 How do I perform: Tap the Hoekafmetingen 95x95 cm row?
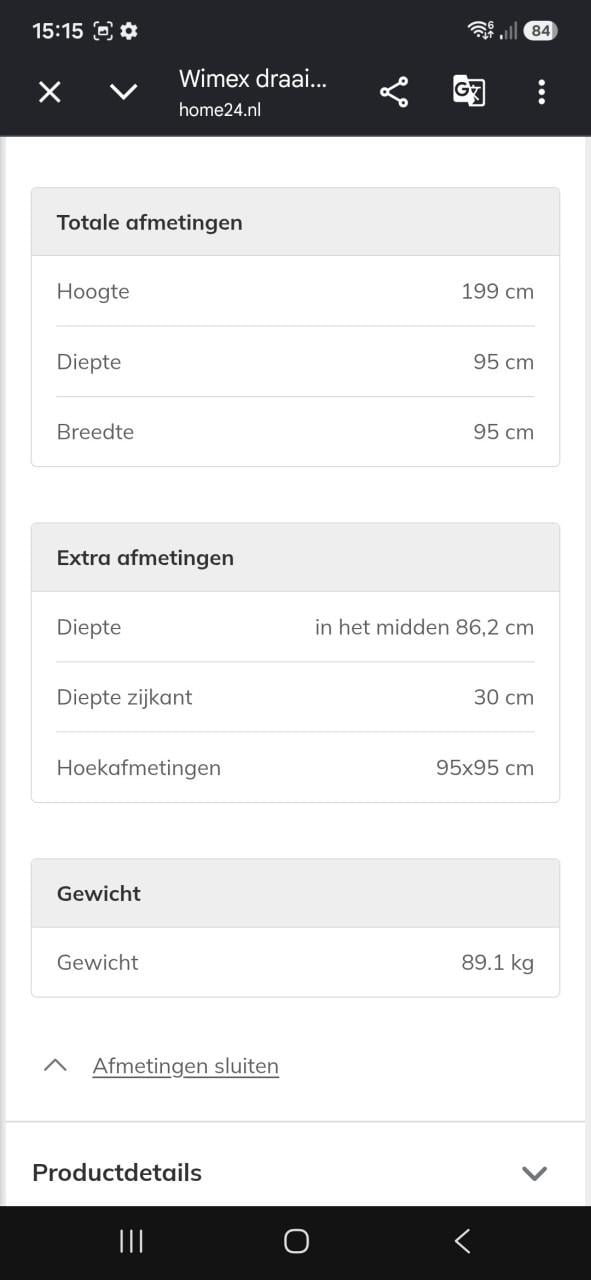295,768
